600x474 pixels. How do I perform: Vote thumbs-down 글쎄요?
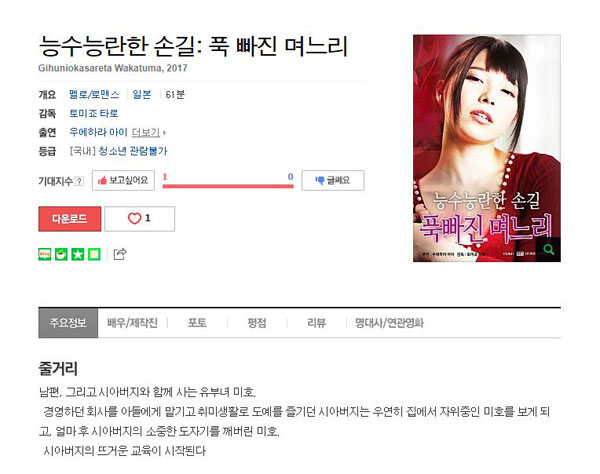pos(333,180)
